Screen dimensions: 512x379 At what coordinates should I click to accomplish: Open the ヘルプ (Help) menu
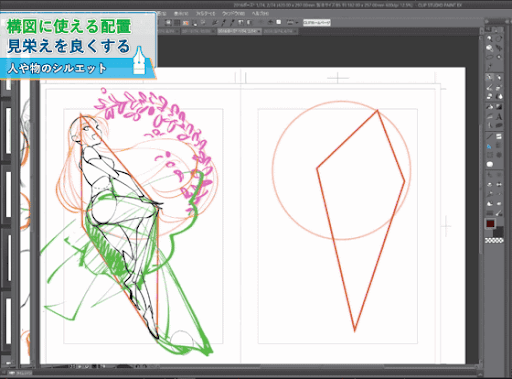pyautogui.click(x=260, y=14)
